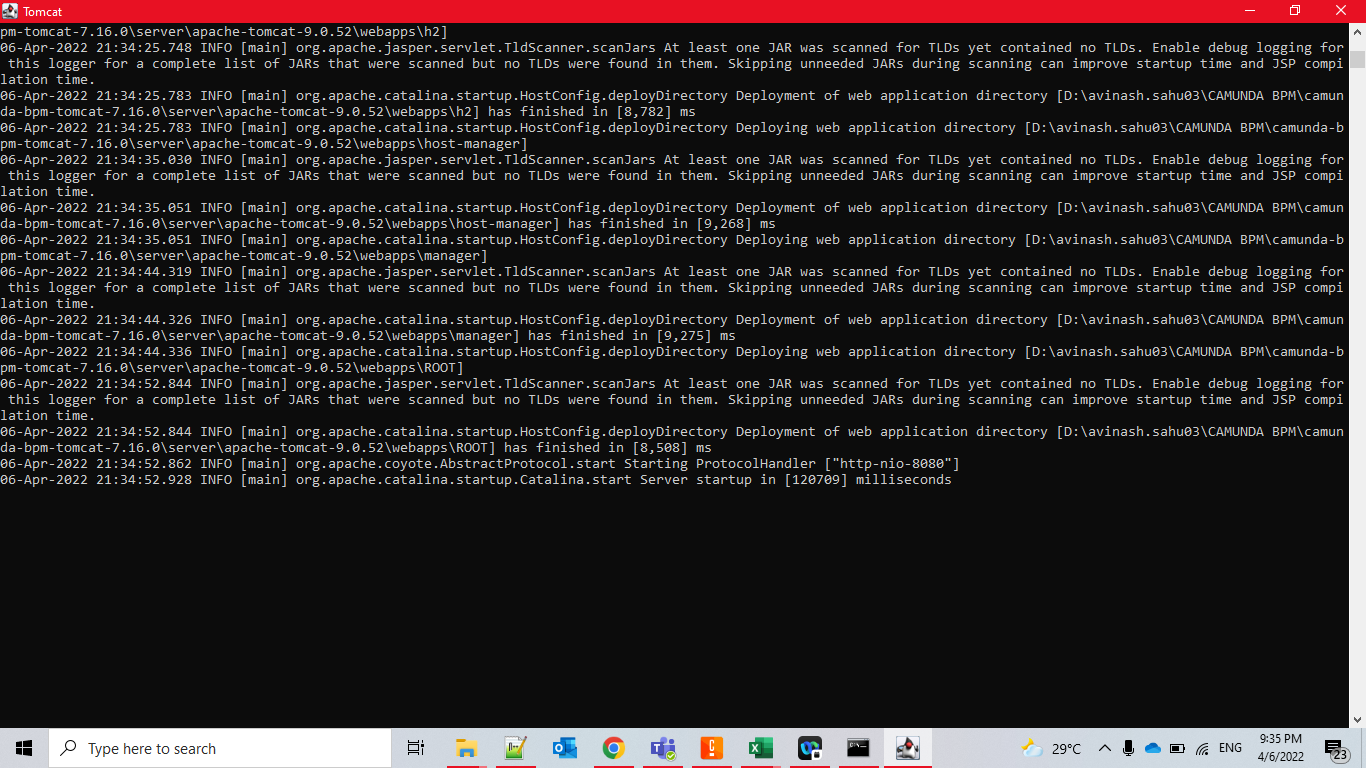
Task: Open Microsoft Teams from the taskbar
Action: coord(662,748)
